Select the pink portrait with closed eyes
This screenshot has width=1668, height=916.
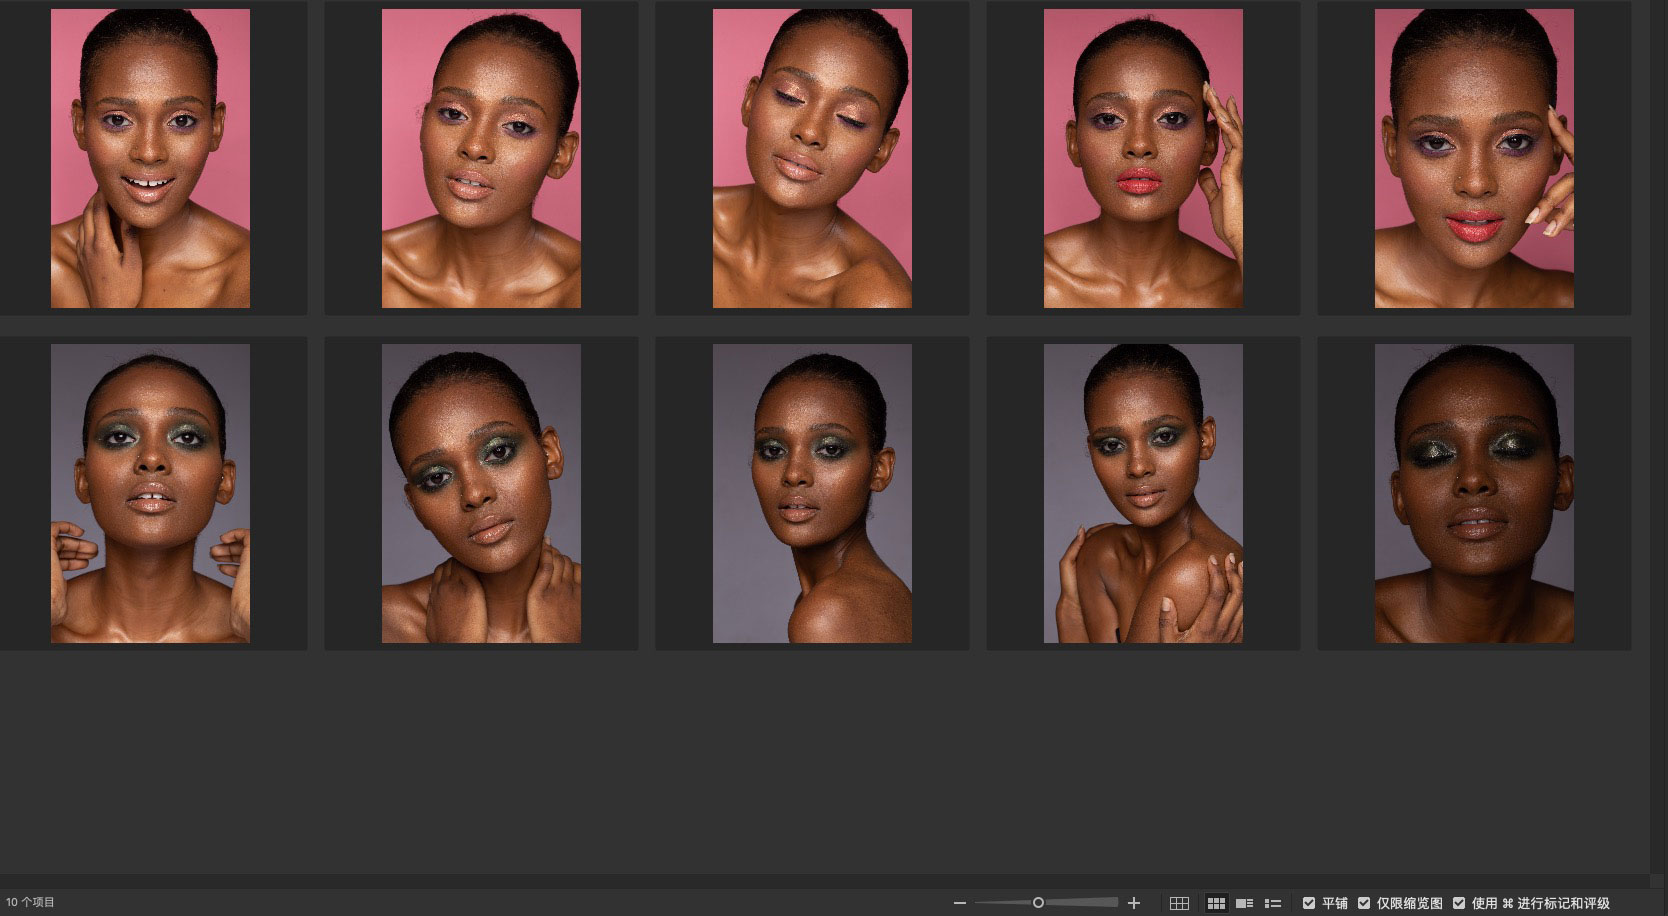click(x=812, y=158)
